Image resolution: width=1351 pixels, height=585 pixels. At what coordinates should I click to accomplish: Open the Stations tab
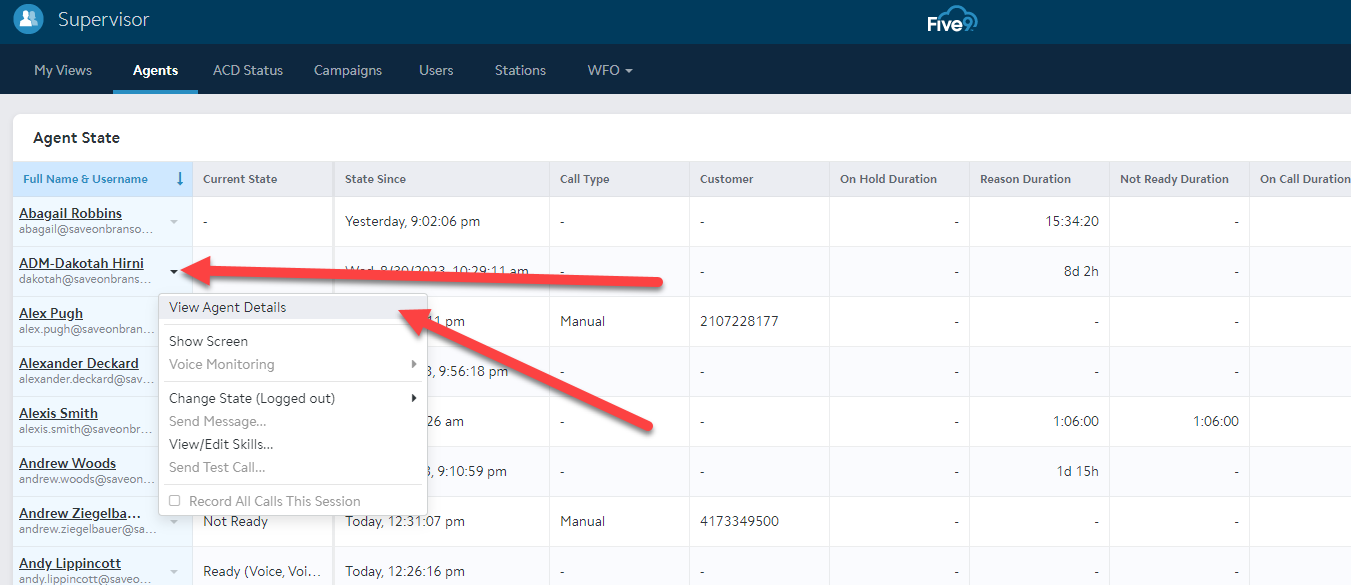[520, 70]
